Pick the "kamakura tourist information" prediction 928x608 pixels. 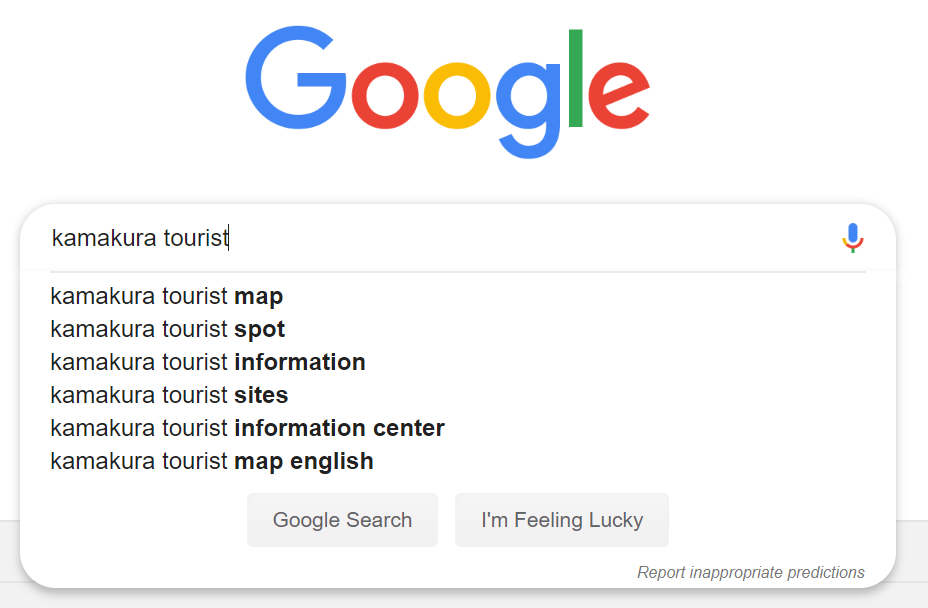(208, 362)
